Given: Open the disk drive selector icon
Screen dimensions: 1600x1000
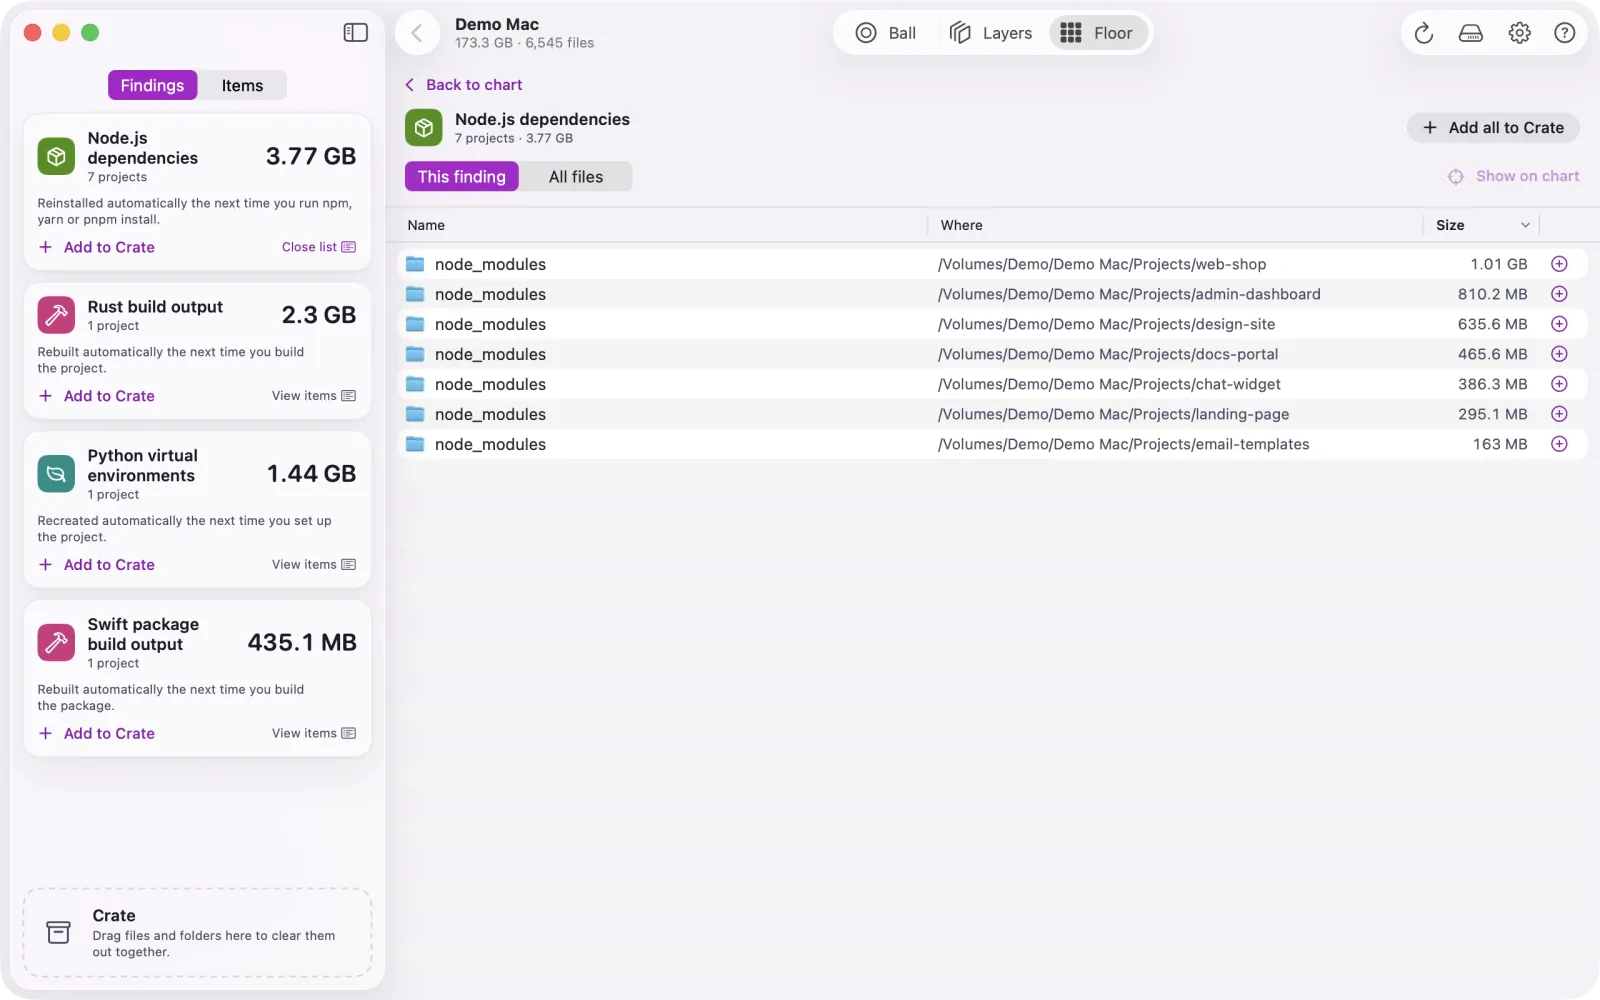Looking at the screenshot, I should (1471, 33).
